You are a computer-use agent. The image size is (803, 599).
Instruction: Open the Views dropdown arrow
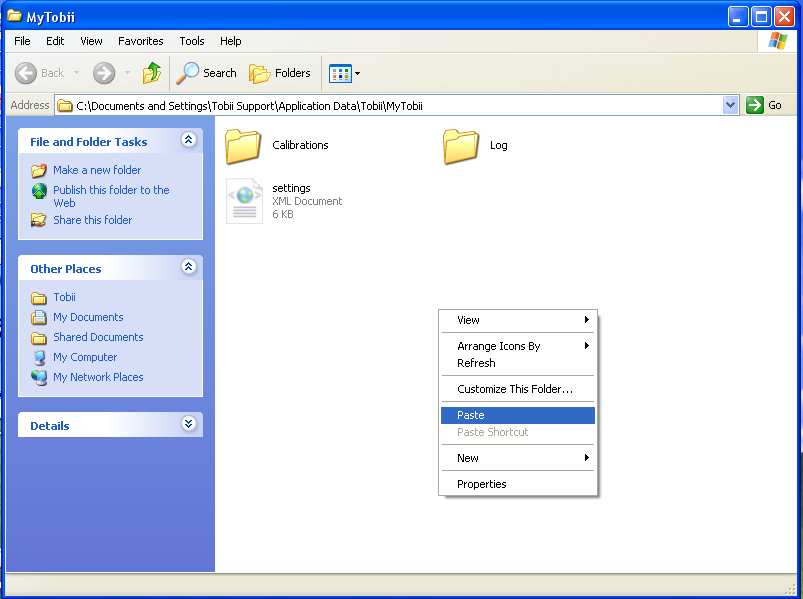pos(357,73)
